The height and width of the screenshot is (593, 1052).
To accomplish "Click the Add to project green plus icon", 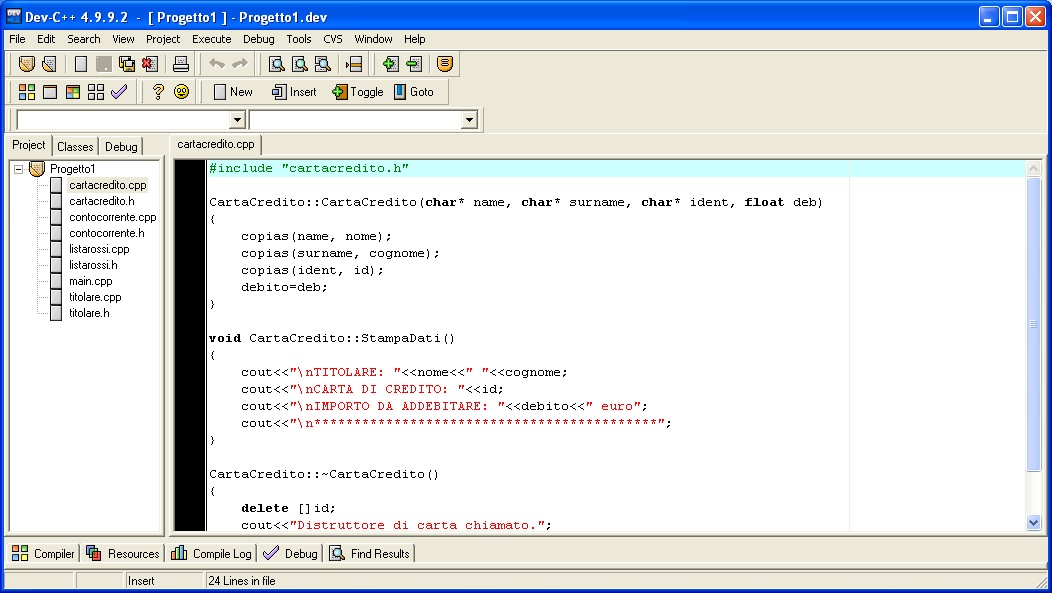I will click(x=390, y=64).
